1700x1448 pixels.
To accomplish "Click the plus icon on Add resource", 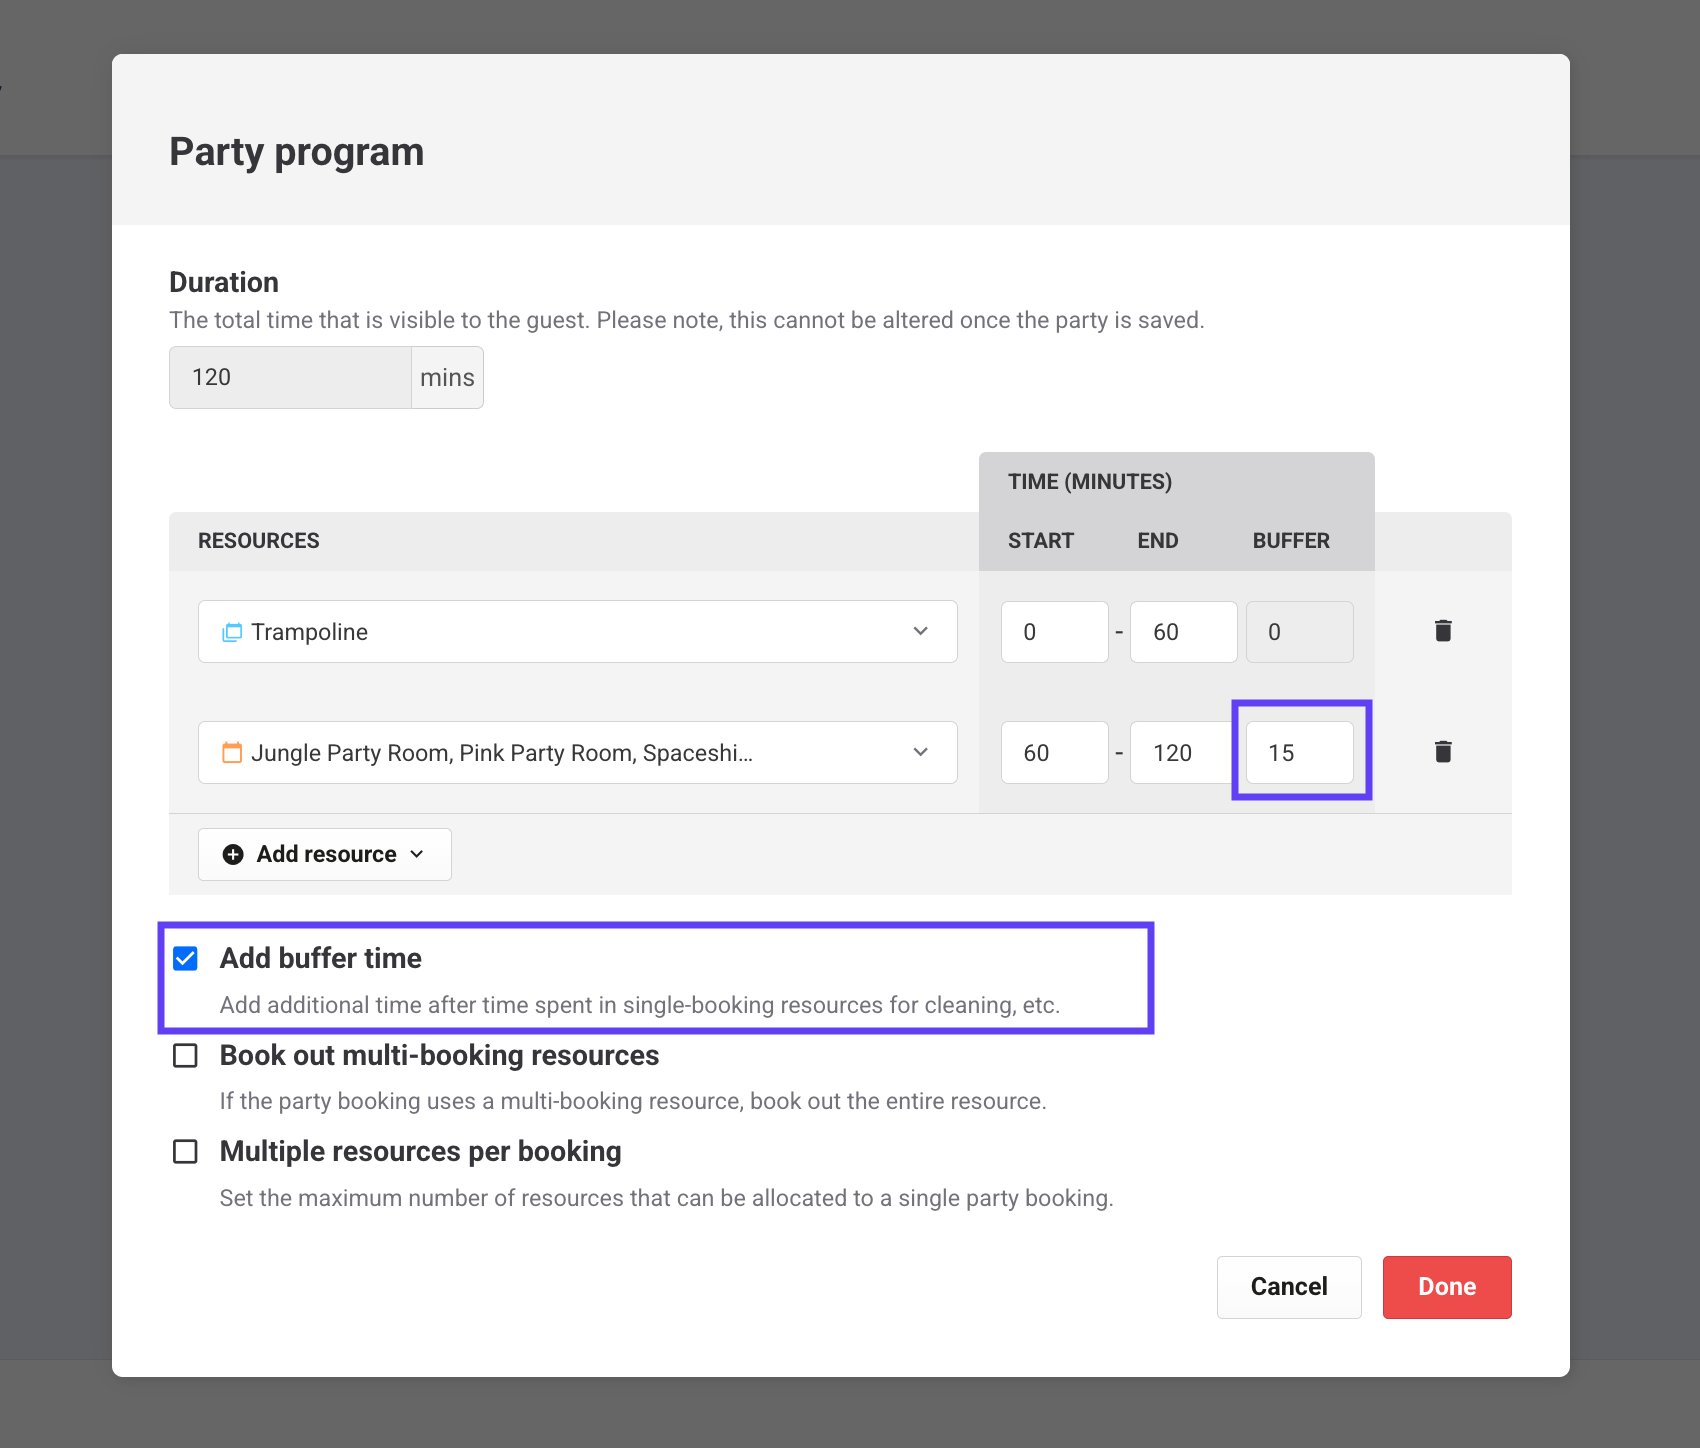I will pos(233,854).
